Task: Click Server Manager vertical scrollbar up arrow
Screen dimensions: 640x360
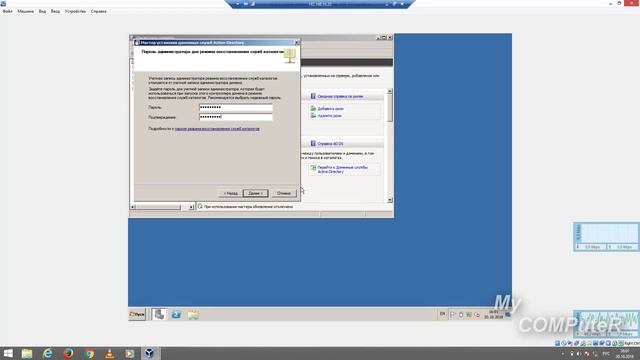Action: click(x=390, y=91)
